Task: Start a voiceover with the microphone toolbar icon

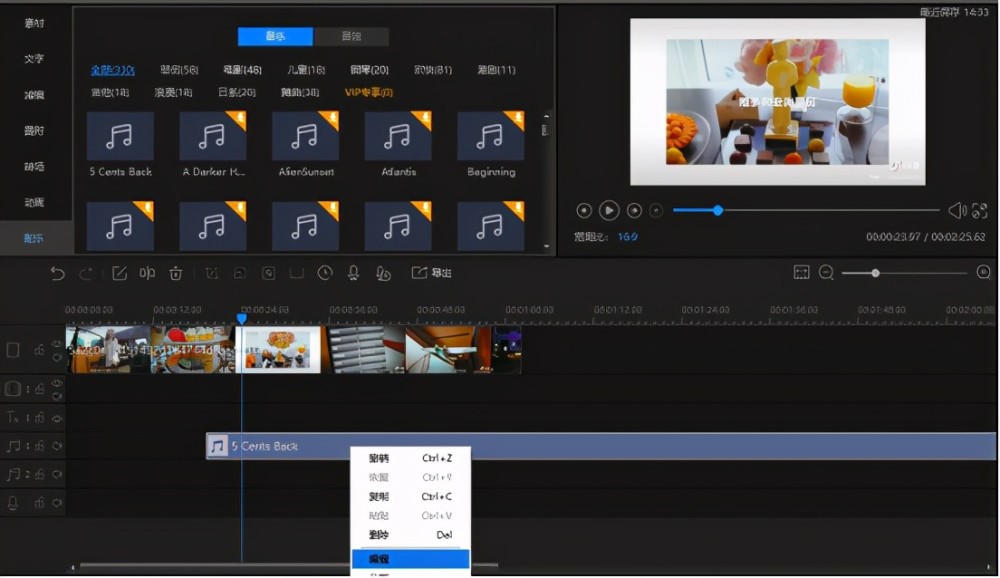Action: click(x=353, y=273)
